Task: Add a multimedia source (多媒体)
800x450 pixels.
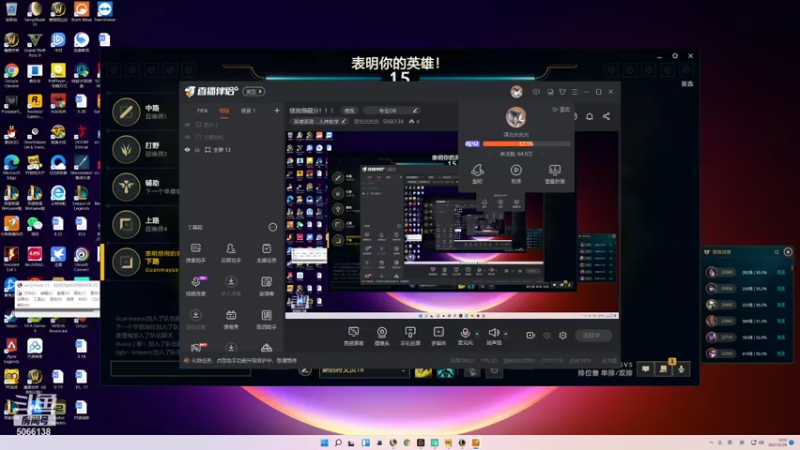Action: click(x=438, y=336)
